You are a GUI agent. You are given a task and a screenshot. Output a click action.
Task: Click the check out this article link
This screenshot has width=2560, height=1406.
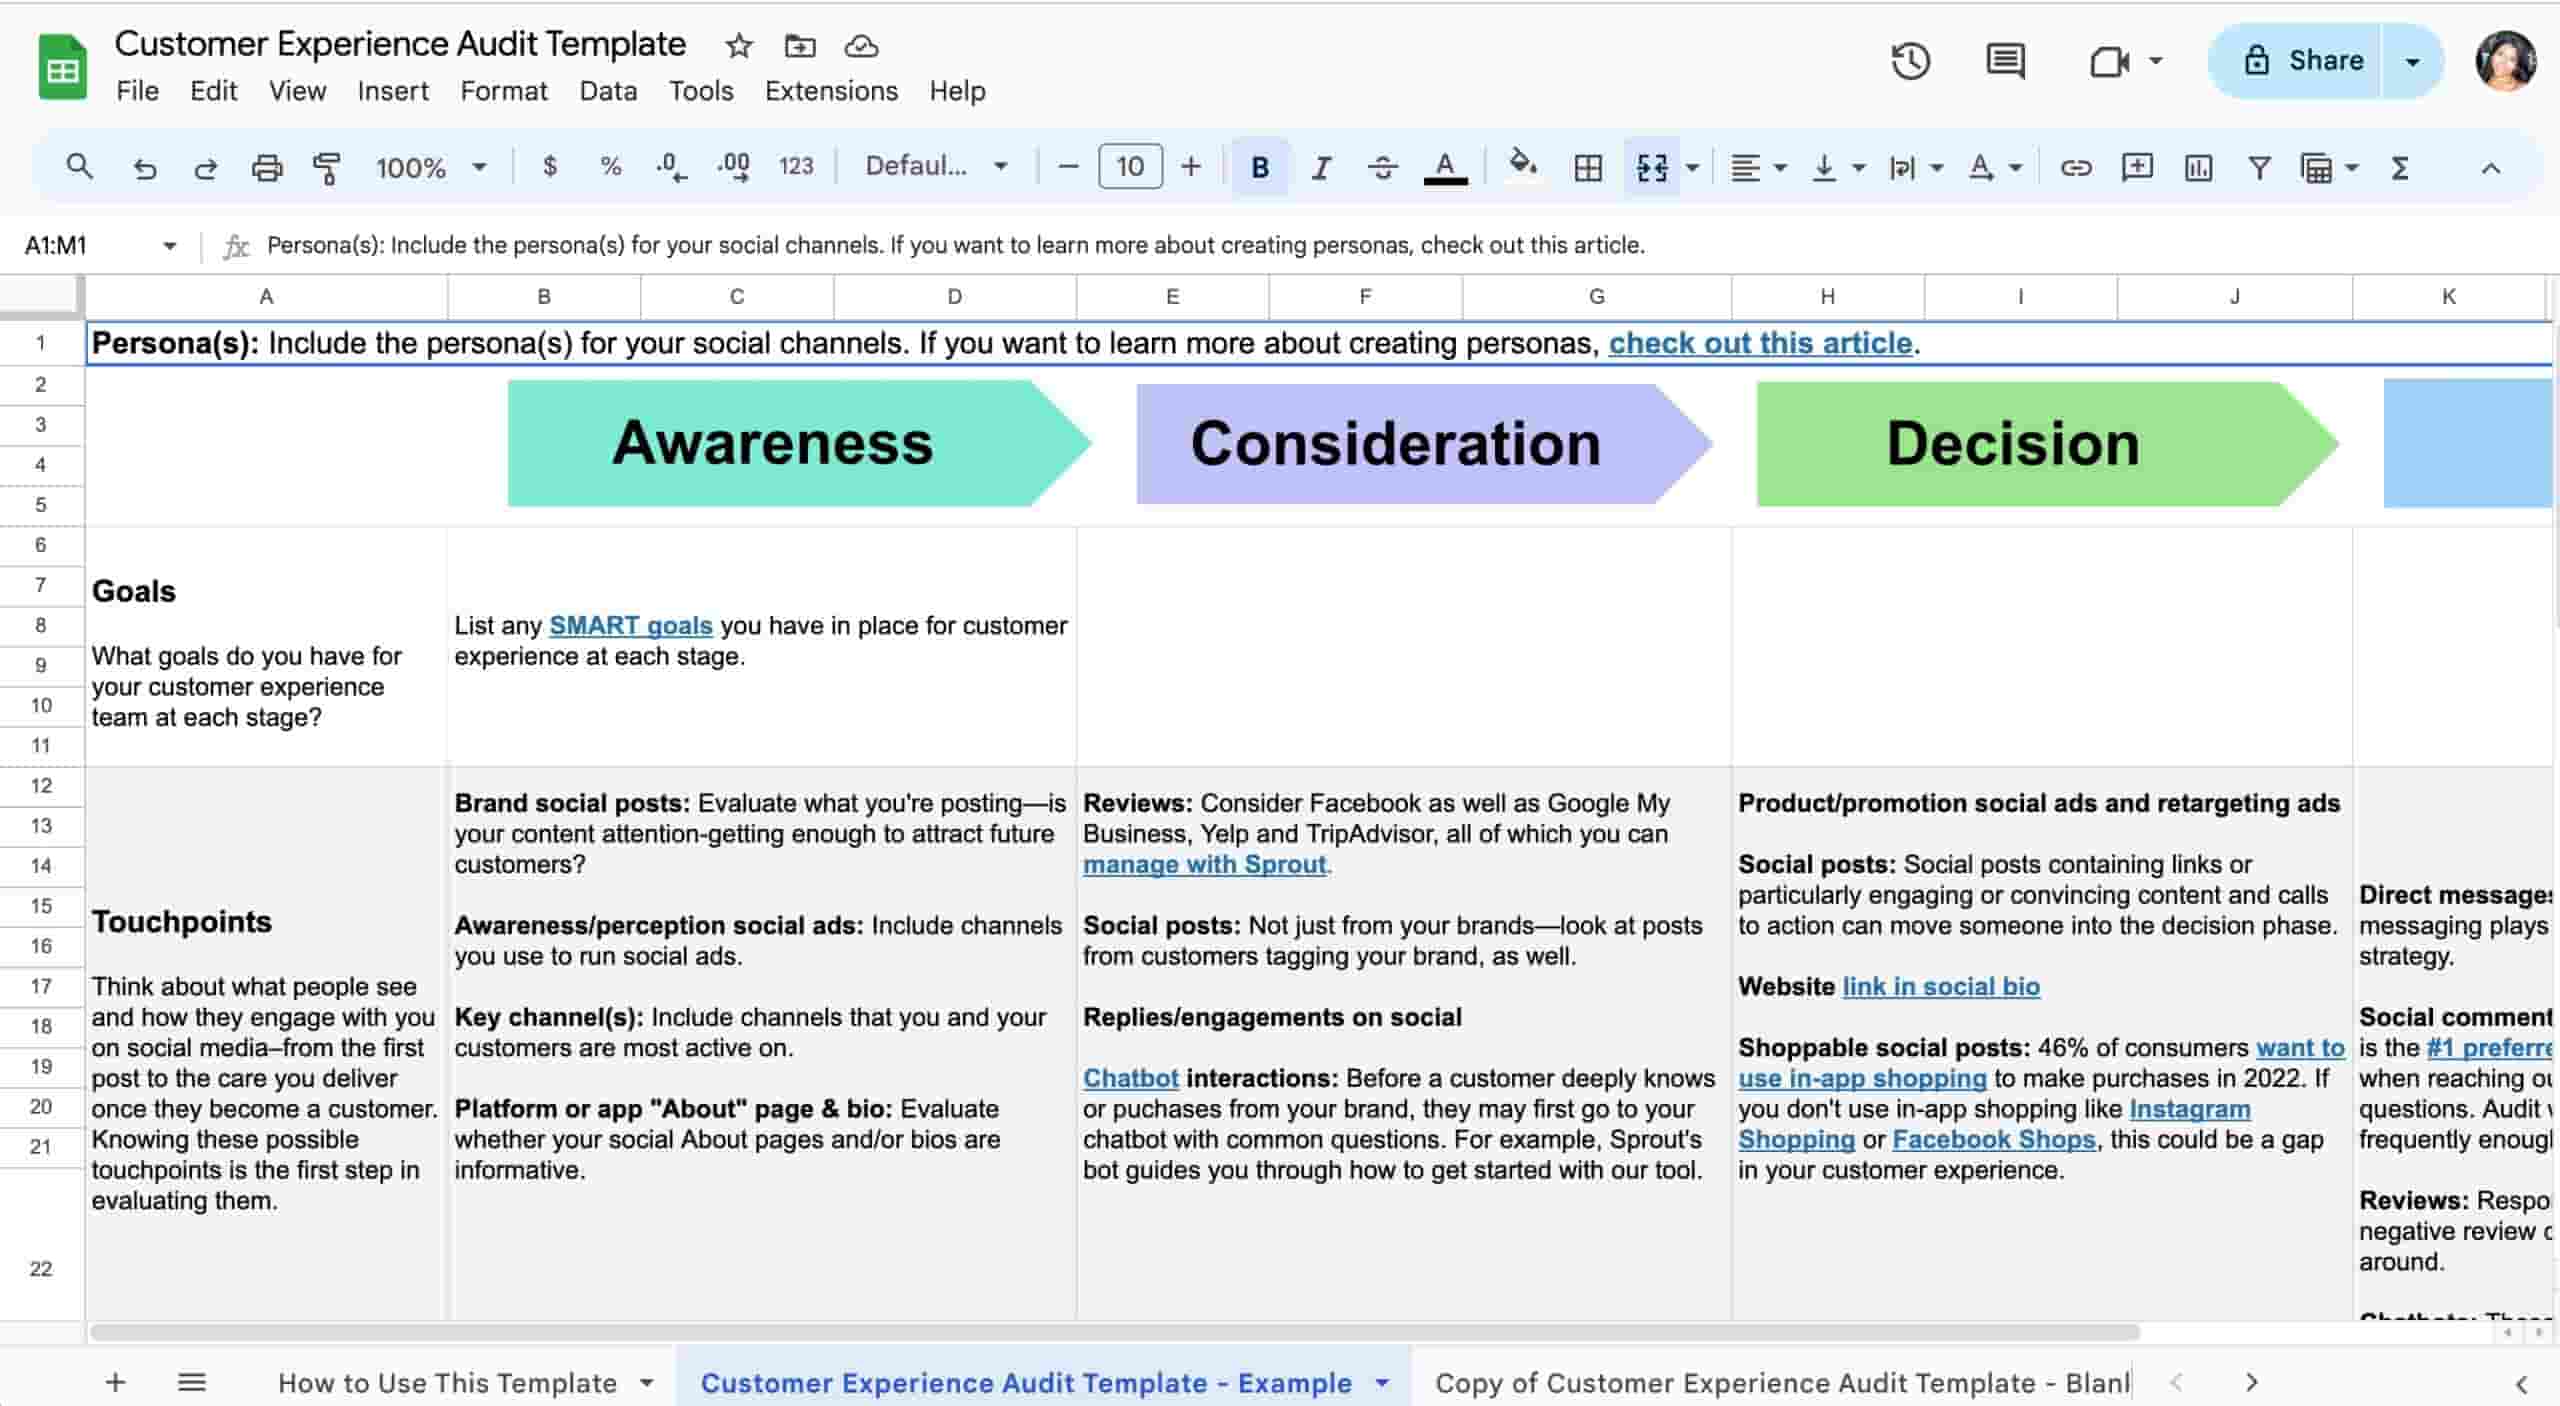click(x=1760, y=343)
